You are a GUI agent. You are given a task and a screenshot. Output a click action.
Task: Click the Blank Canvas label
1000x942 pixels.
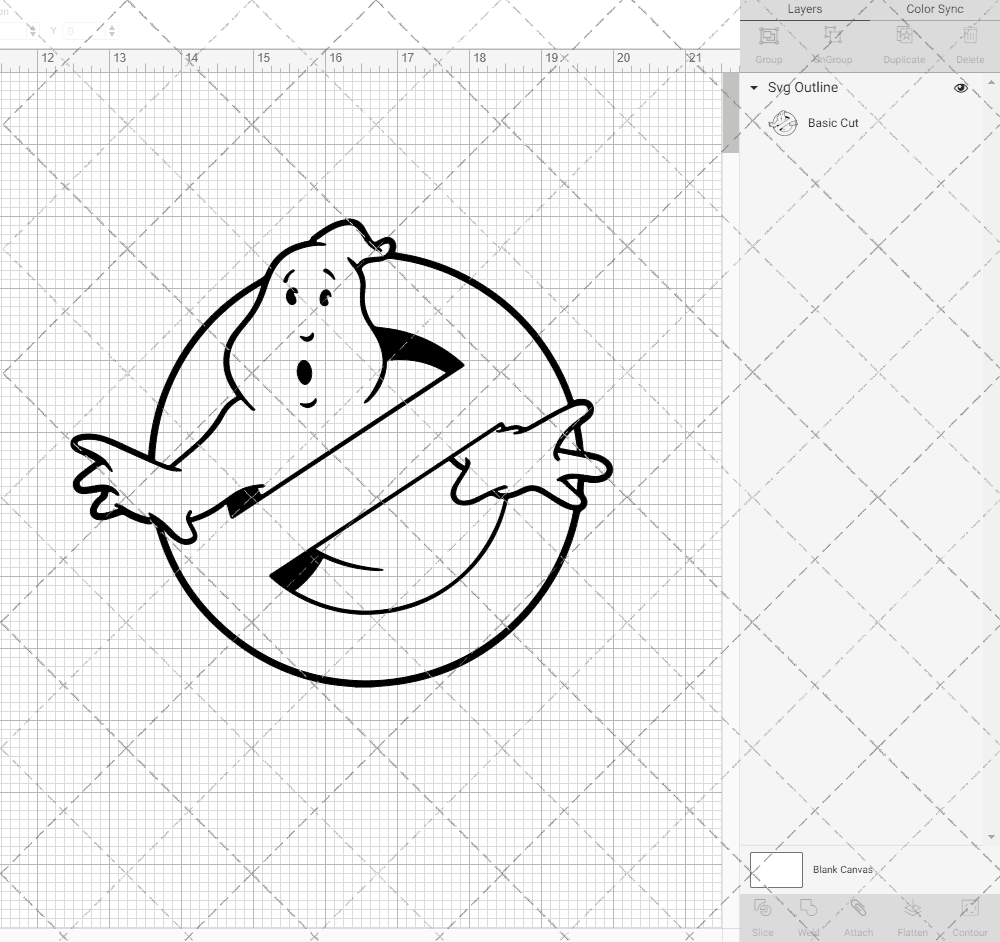(843, 869)
